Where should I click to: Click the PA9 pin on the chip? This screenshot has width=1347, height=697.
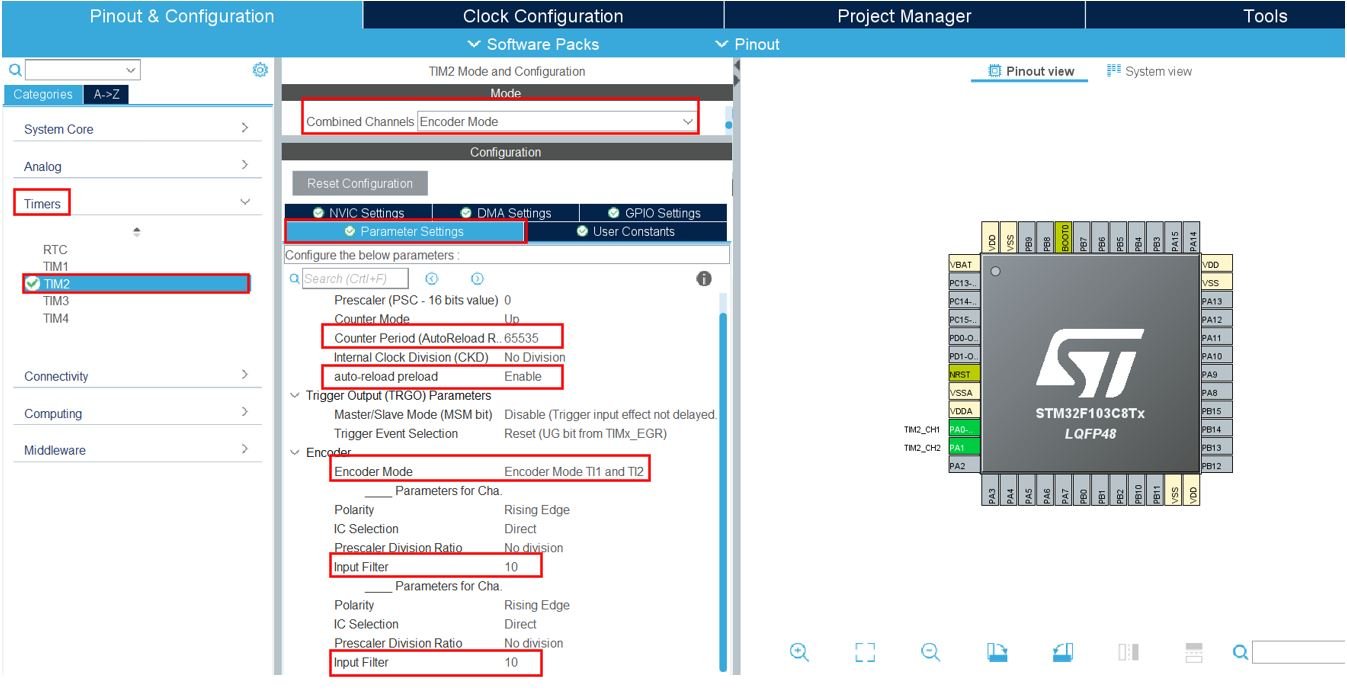1216,374
